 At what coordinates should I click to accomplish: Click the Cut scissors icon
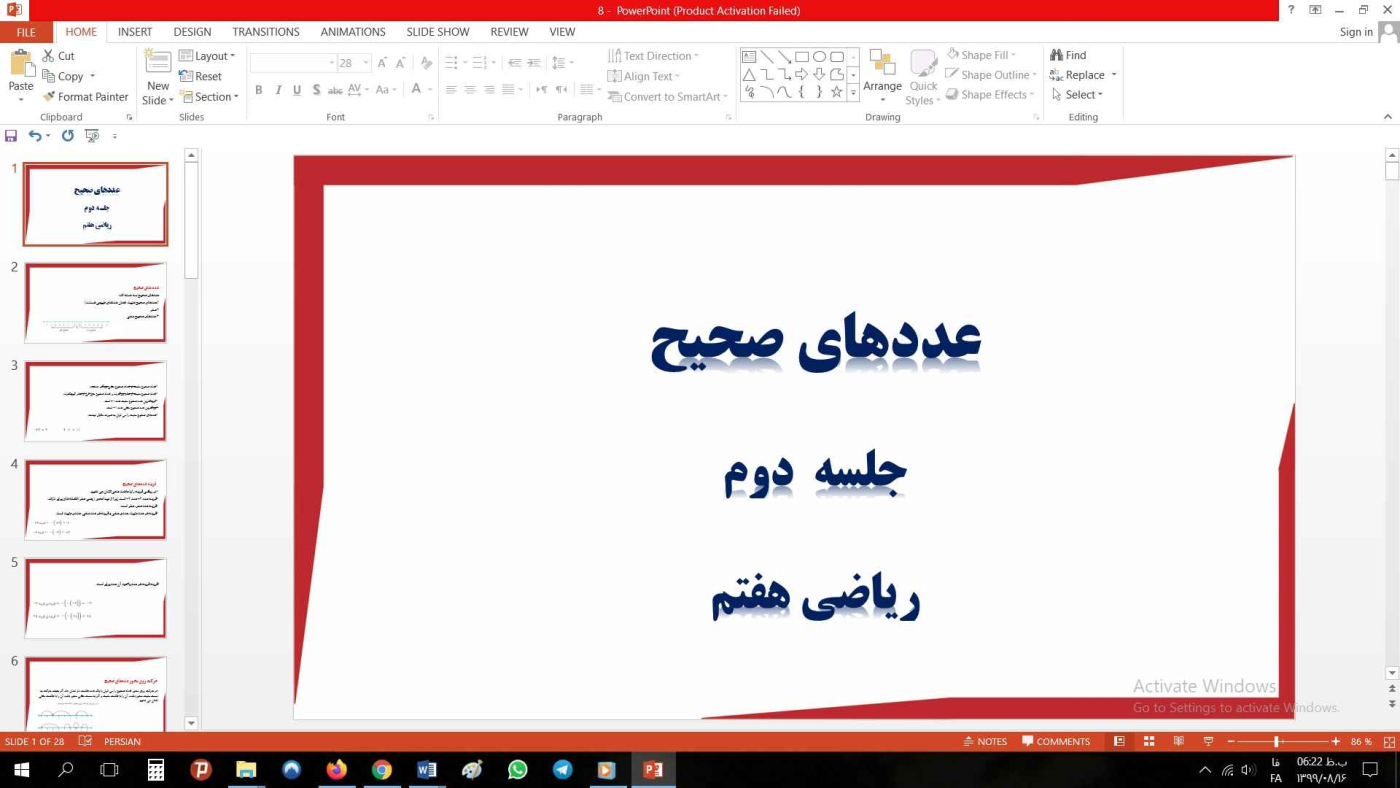(48, 56)
